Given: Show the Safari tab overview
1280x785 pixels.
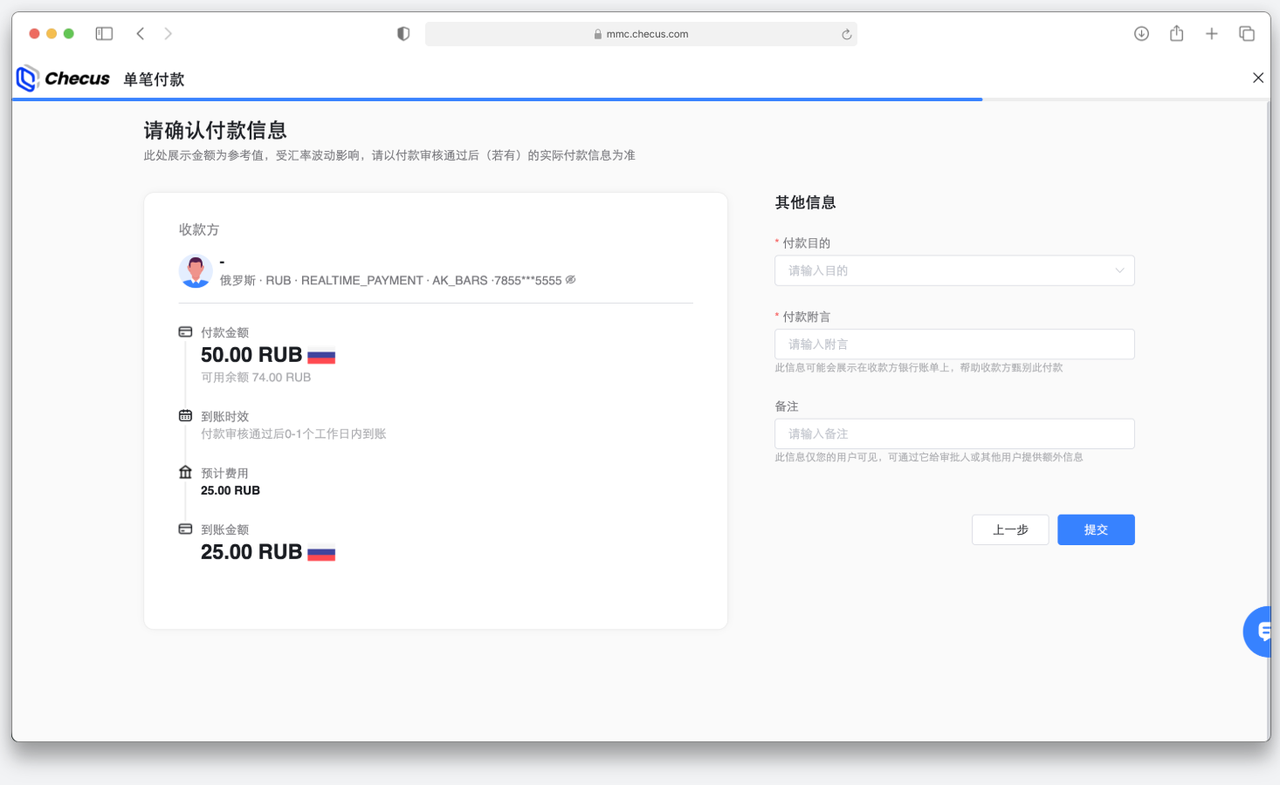Looking at the screenshot, I should 1246,34.
